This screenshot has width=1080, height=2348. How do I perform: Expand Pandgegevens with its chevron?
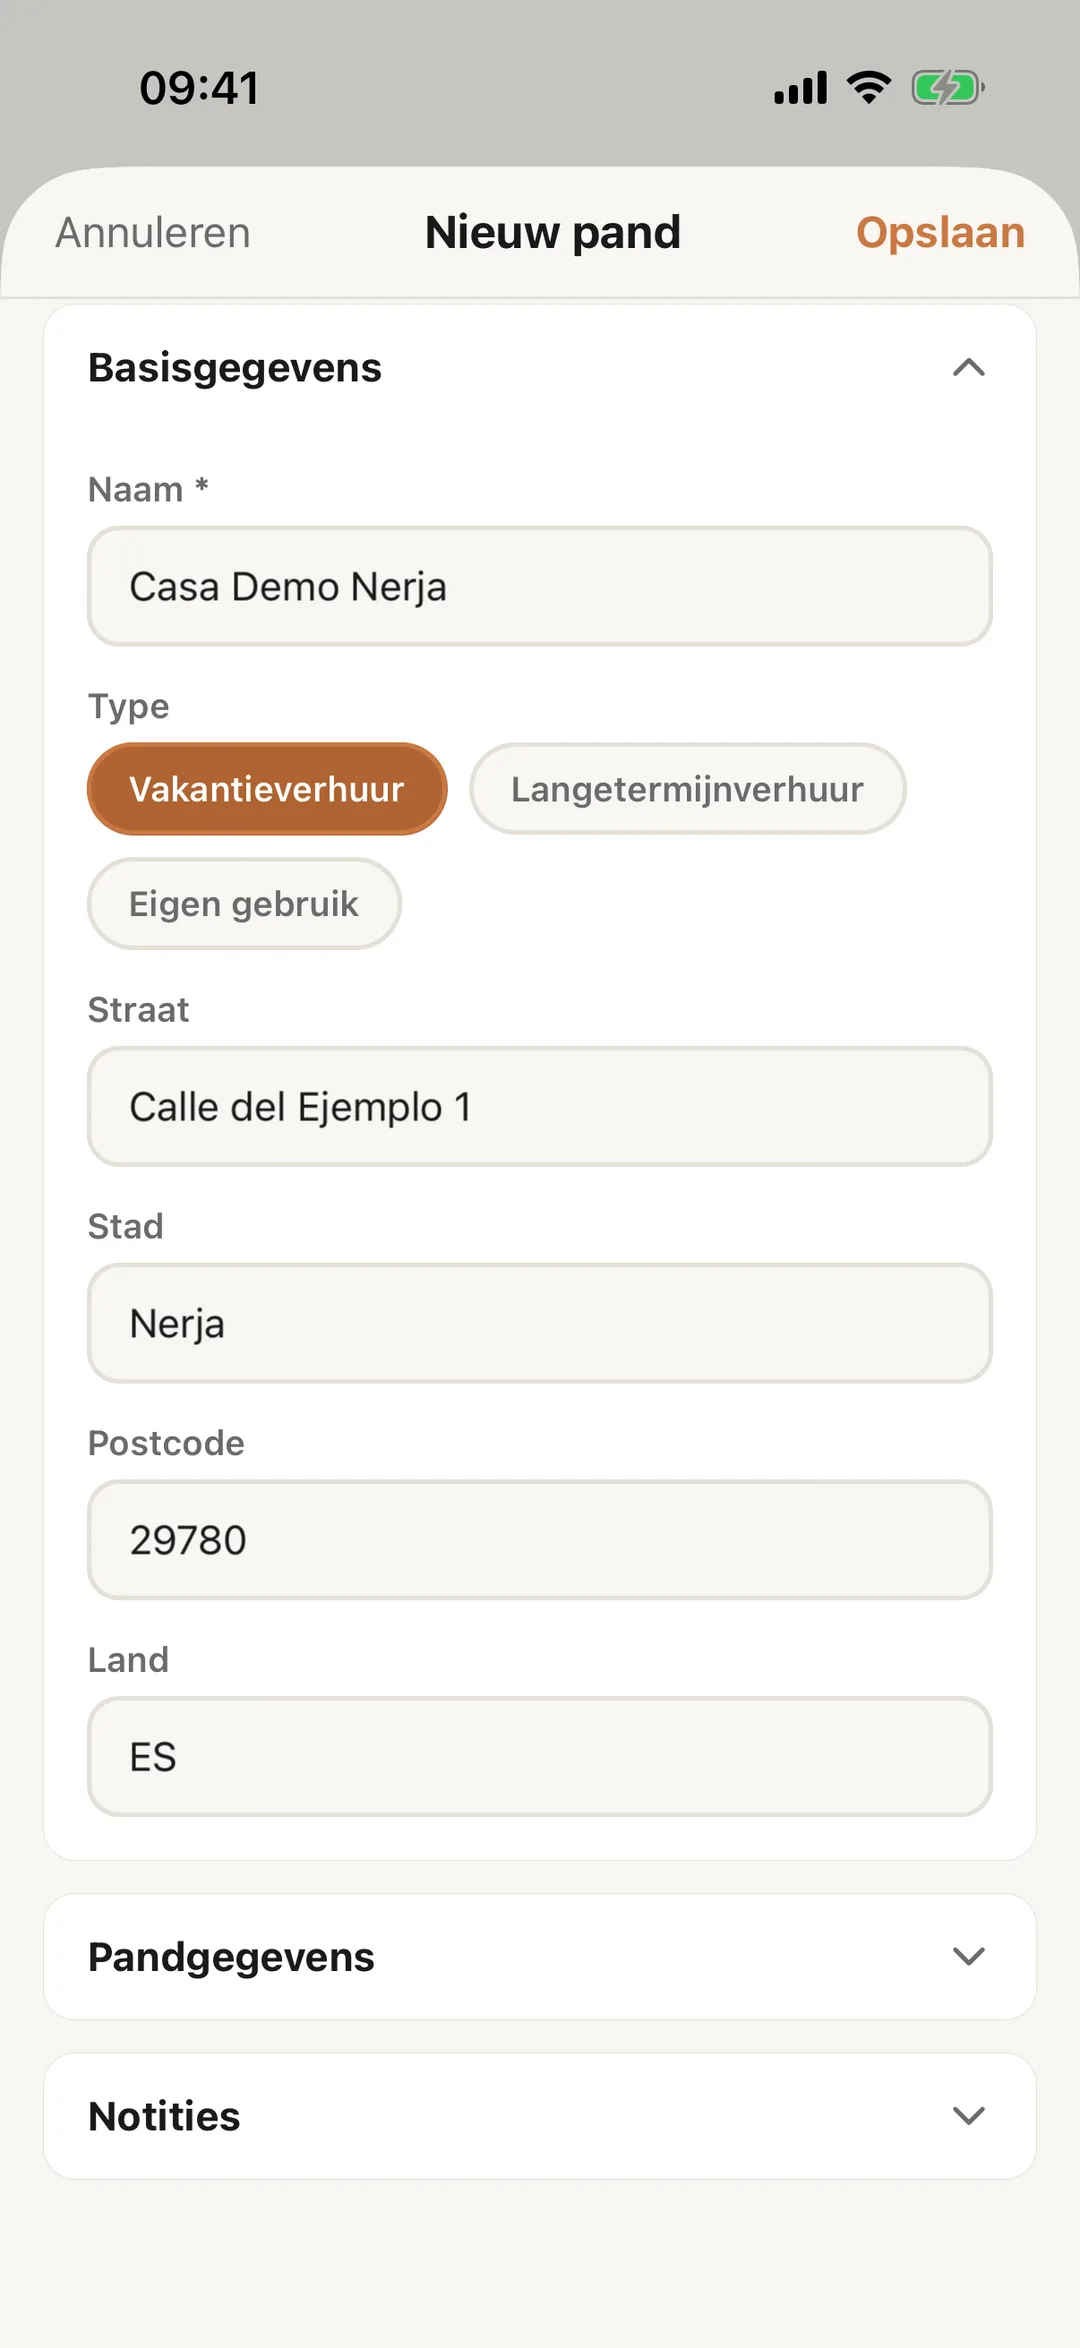968,1956
